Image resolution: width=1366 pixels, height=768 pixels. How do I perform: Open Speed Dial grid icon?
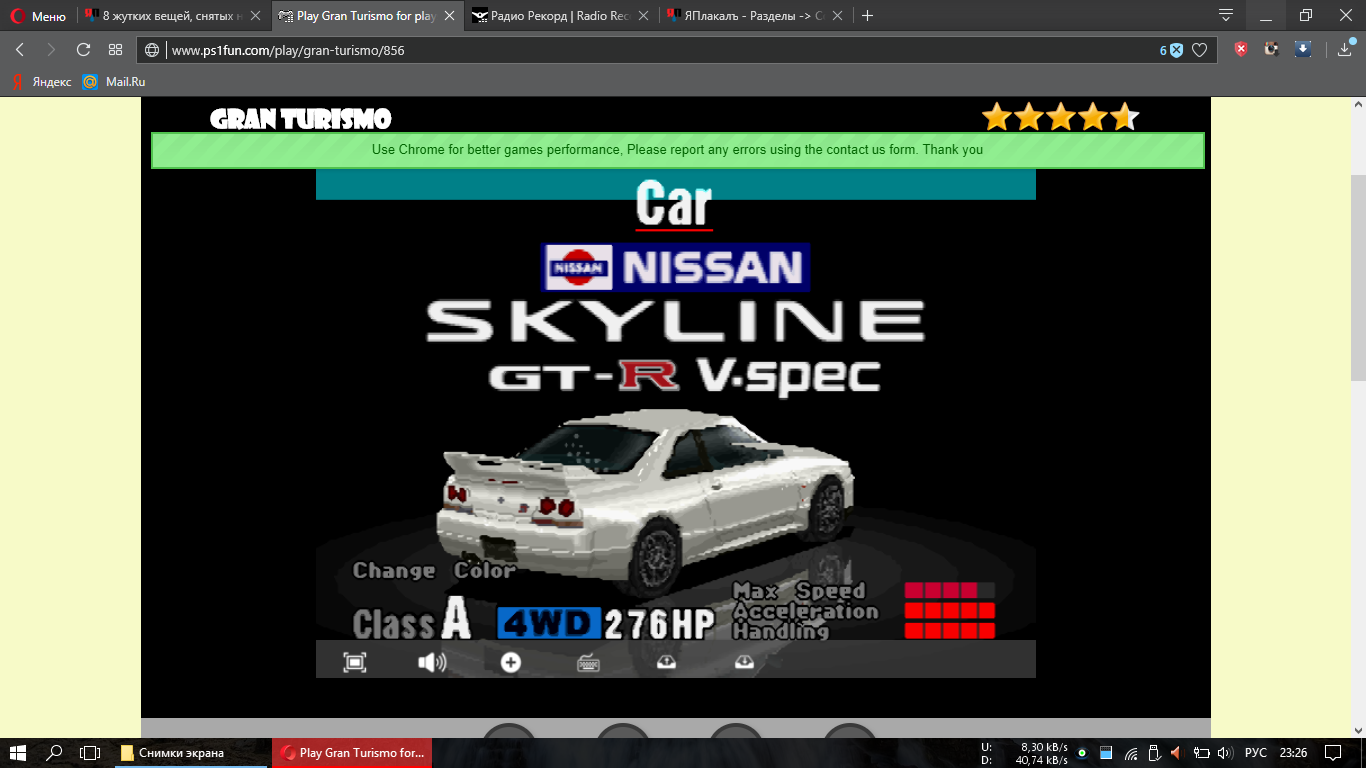pos(115,50)
